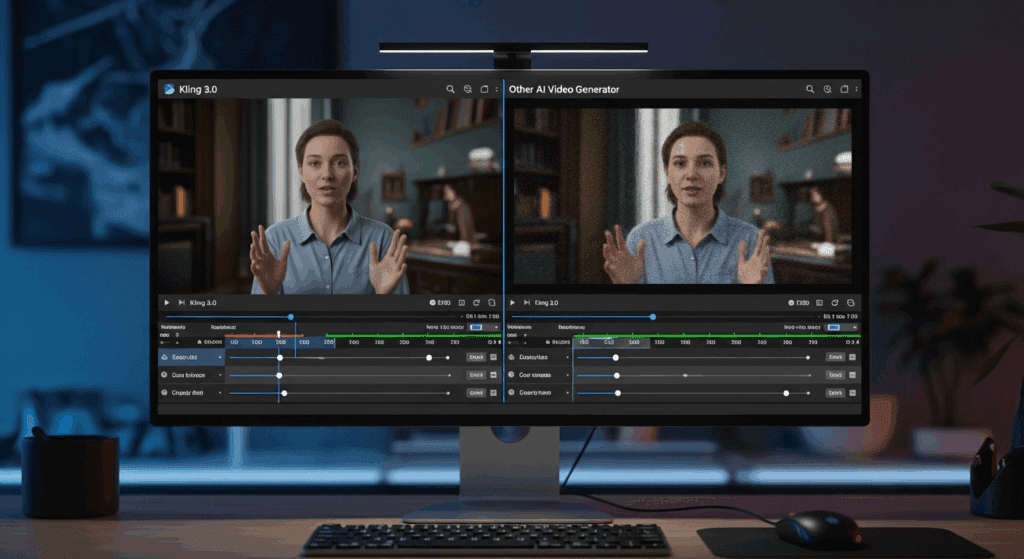The image size is (1024, 559).
Task: Click the layout grid icon in Kling 3.0 playback bar
Action: tap(462, 303)
